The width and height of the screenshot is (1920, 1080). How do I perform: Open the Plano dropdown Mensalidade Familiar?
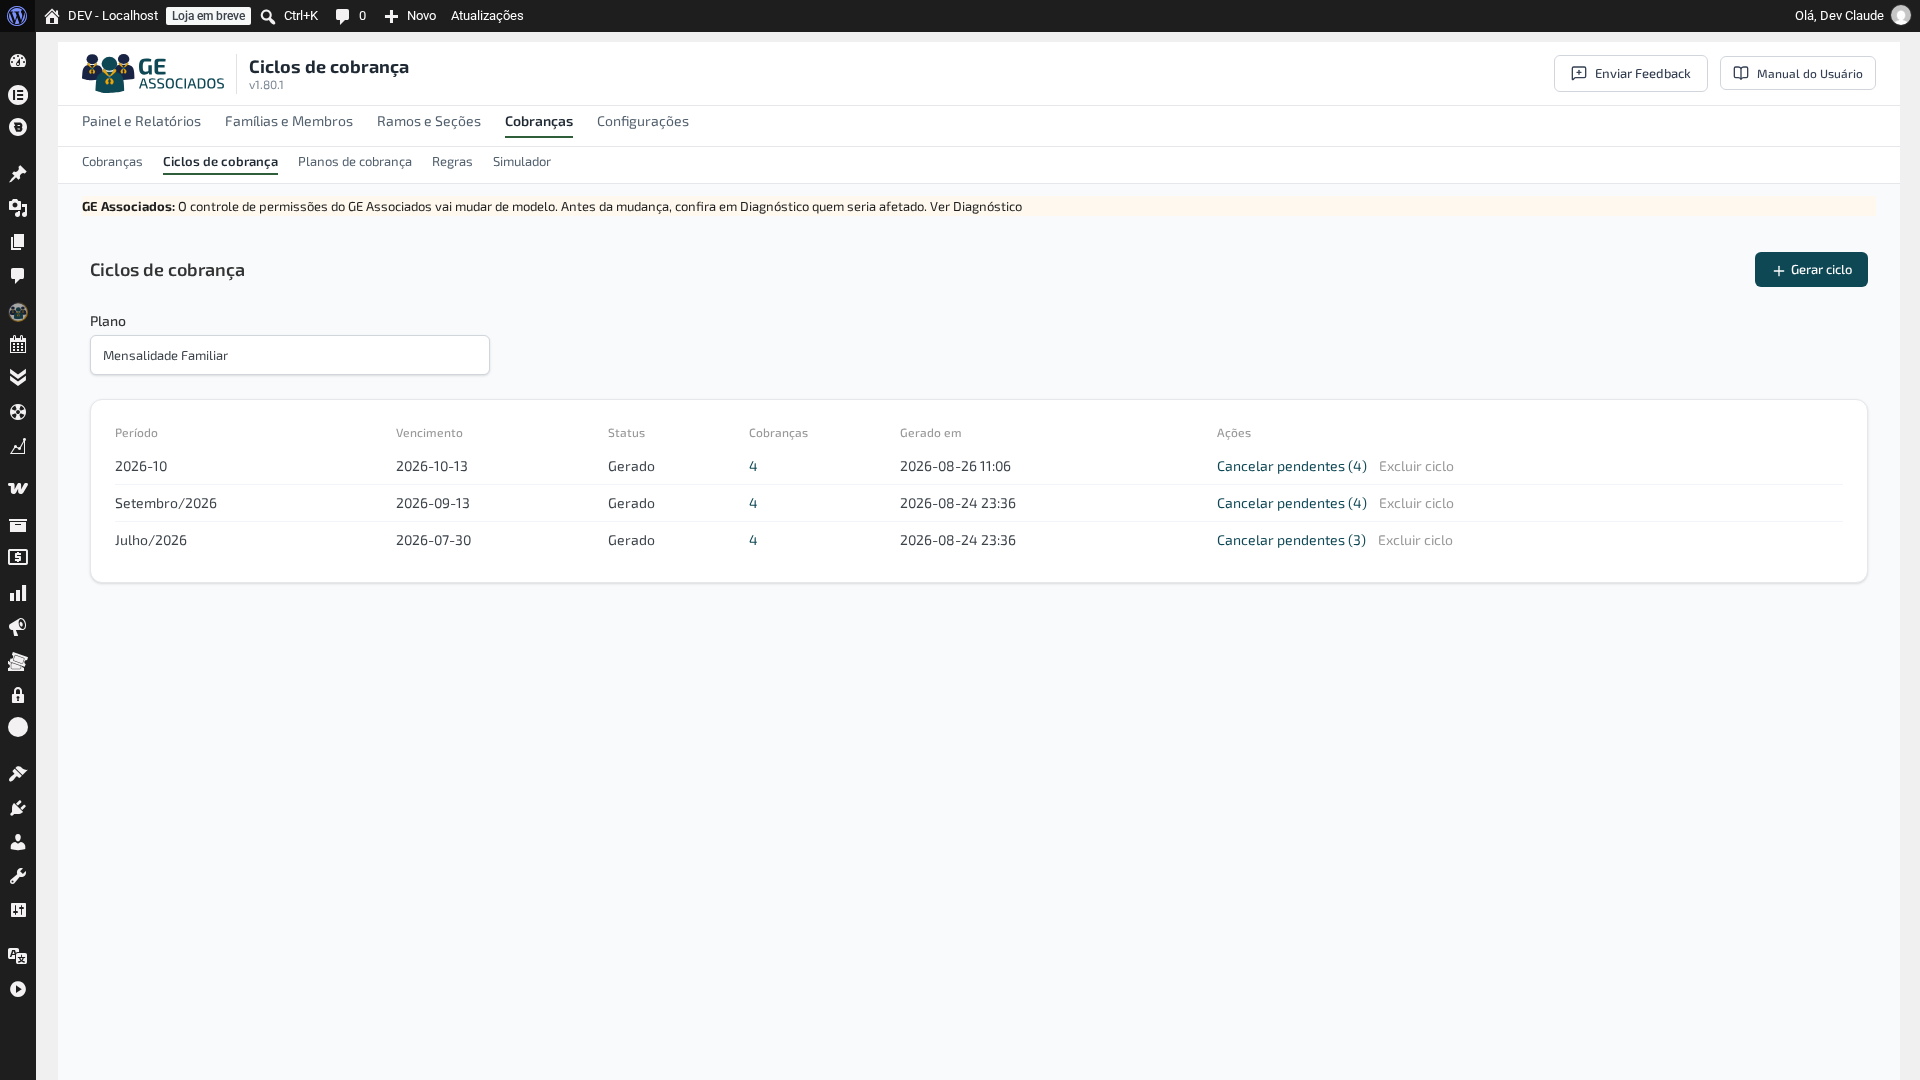click(x=290, y=355)
